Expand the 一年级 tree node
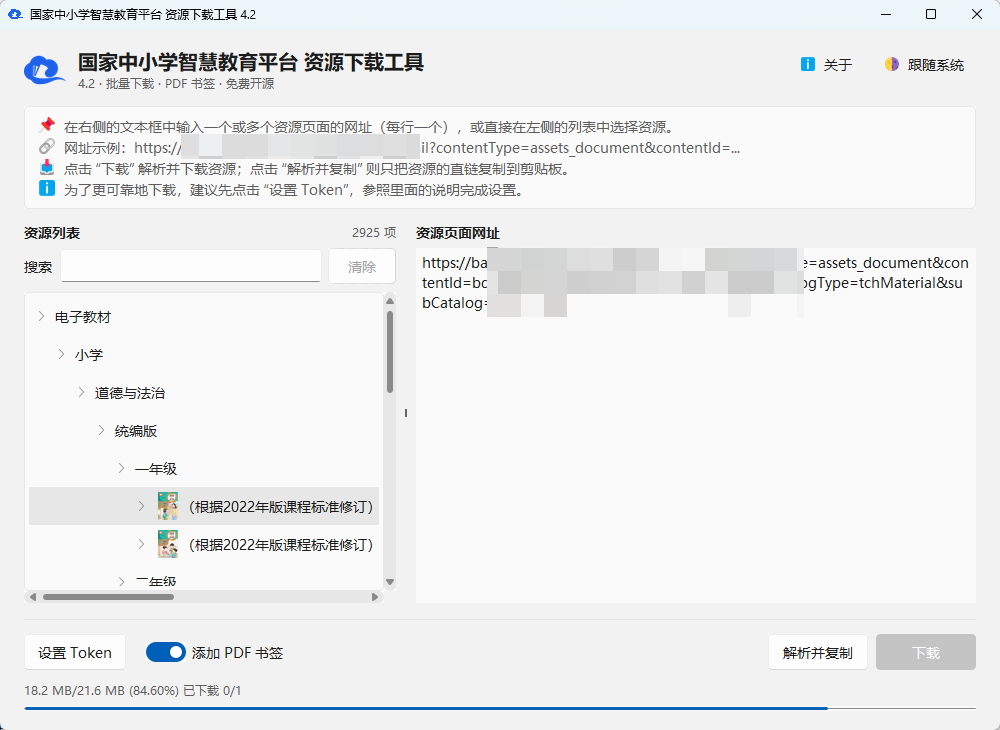1000x730 pixels. tap(121, 468)
